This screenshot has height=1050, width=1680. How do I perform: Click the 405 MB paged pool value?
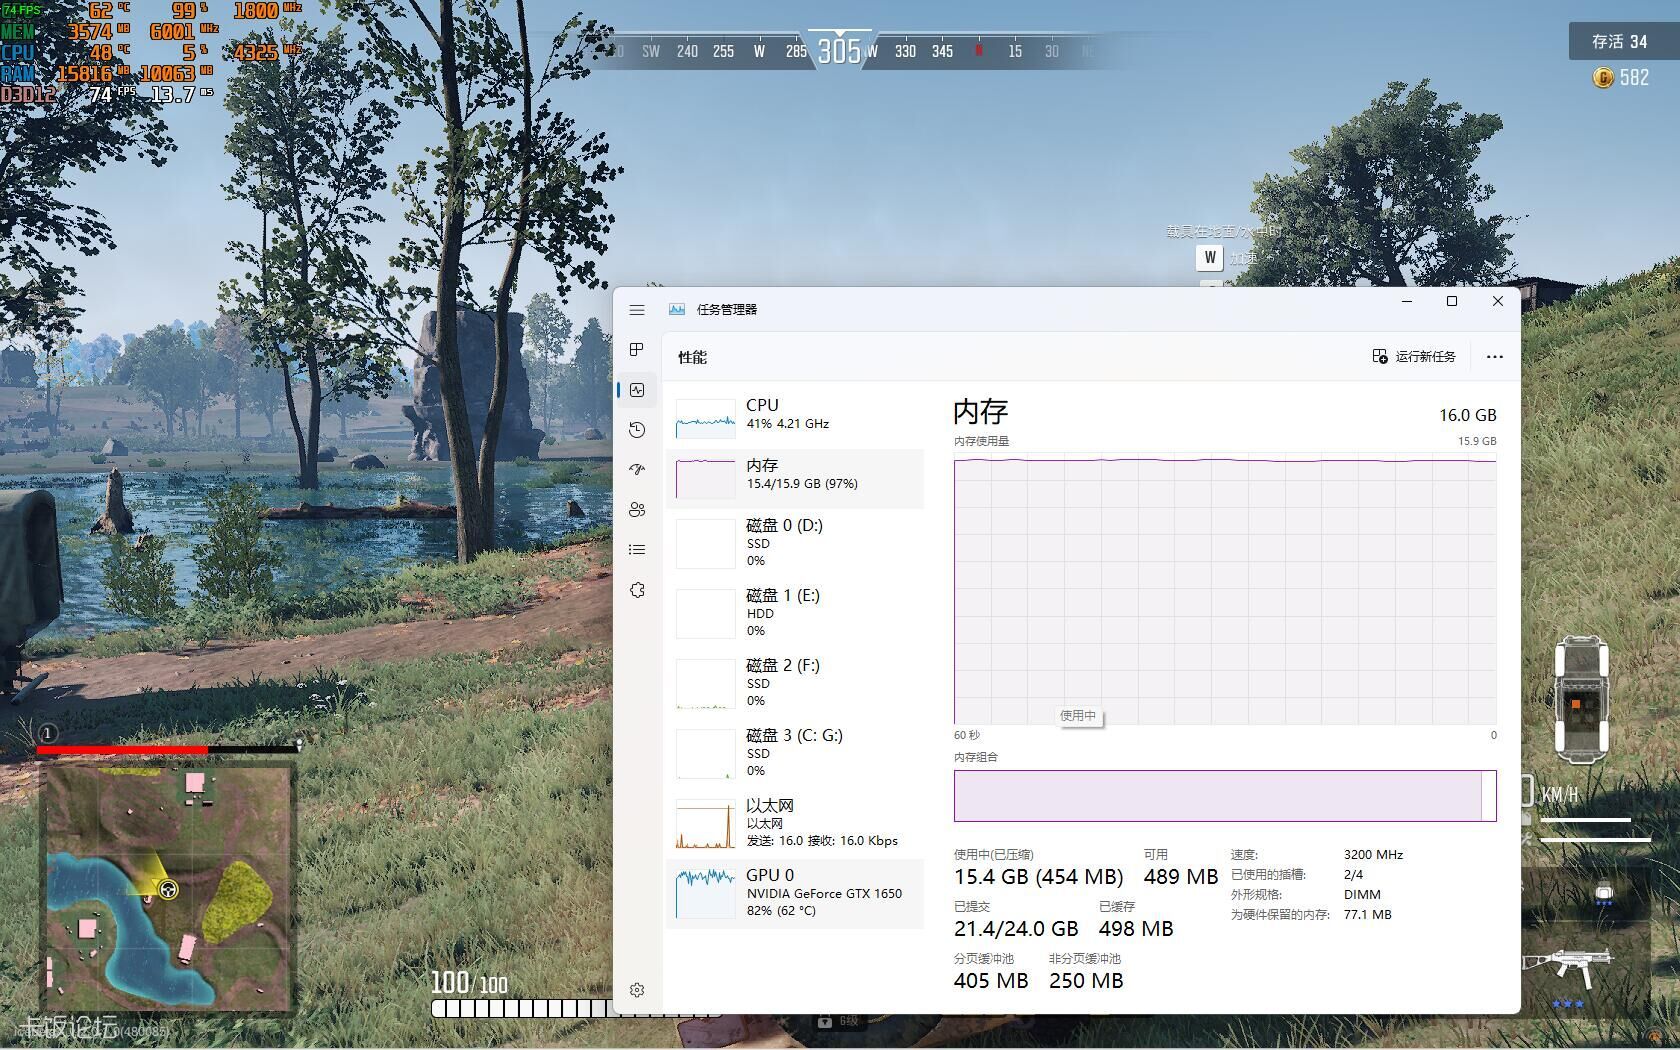click(x=991, y=981)
